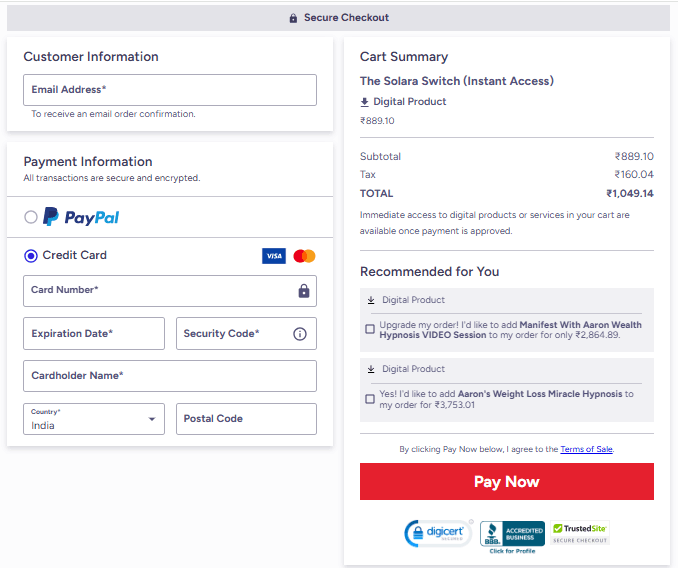The width and height of the screenshot is (678, 568).
Task: Check the Wealth Hypnosis VIDEO Session upgrade
Action: tap(370, 329)
